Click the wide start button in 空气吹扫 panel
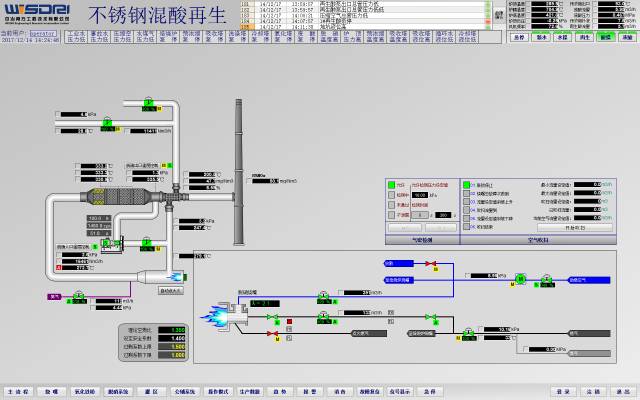Viewport: 640px width, 400px height. point(574,228)
